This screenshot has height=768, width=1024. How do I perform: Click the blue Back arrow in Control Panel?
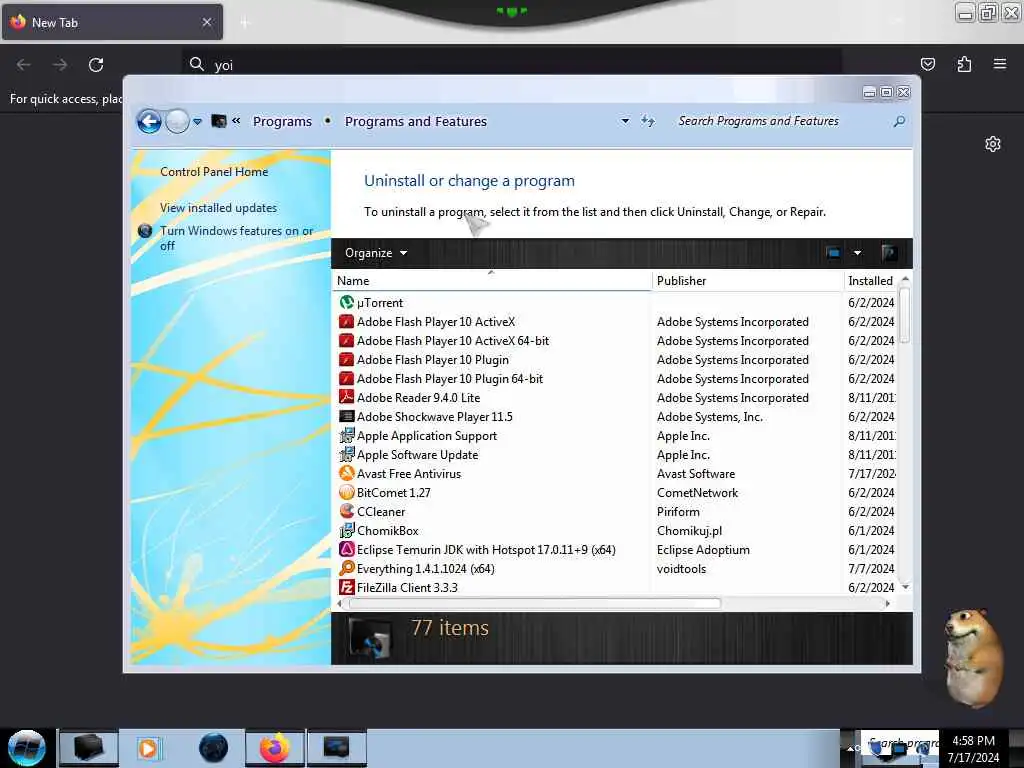(150, 121)
